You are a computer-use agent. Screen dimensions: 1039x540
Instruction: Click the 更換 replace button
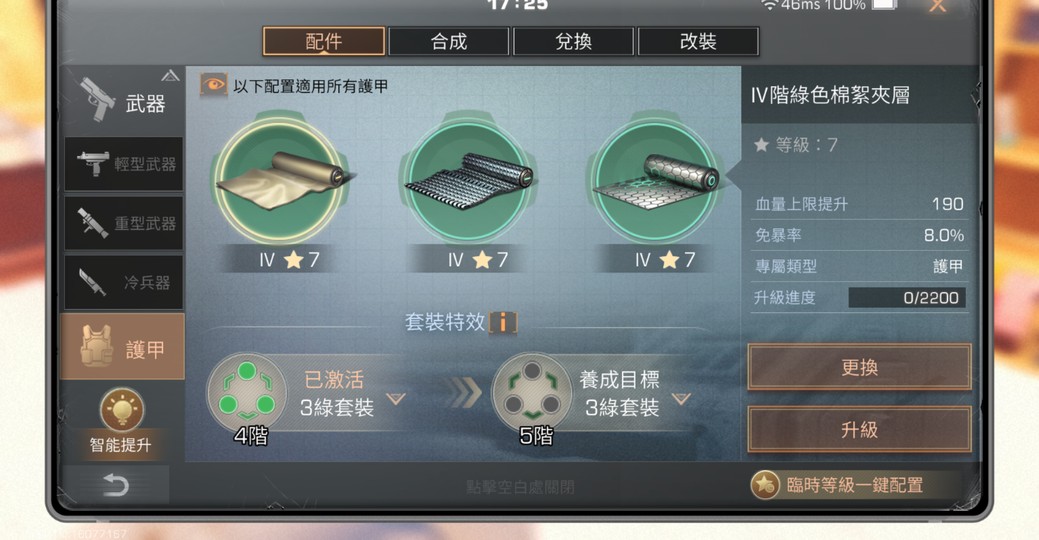[x=859, y=367]
